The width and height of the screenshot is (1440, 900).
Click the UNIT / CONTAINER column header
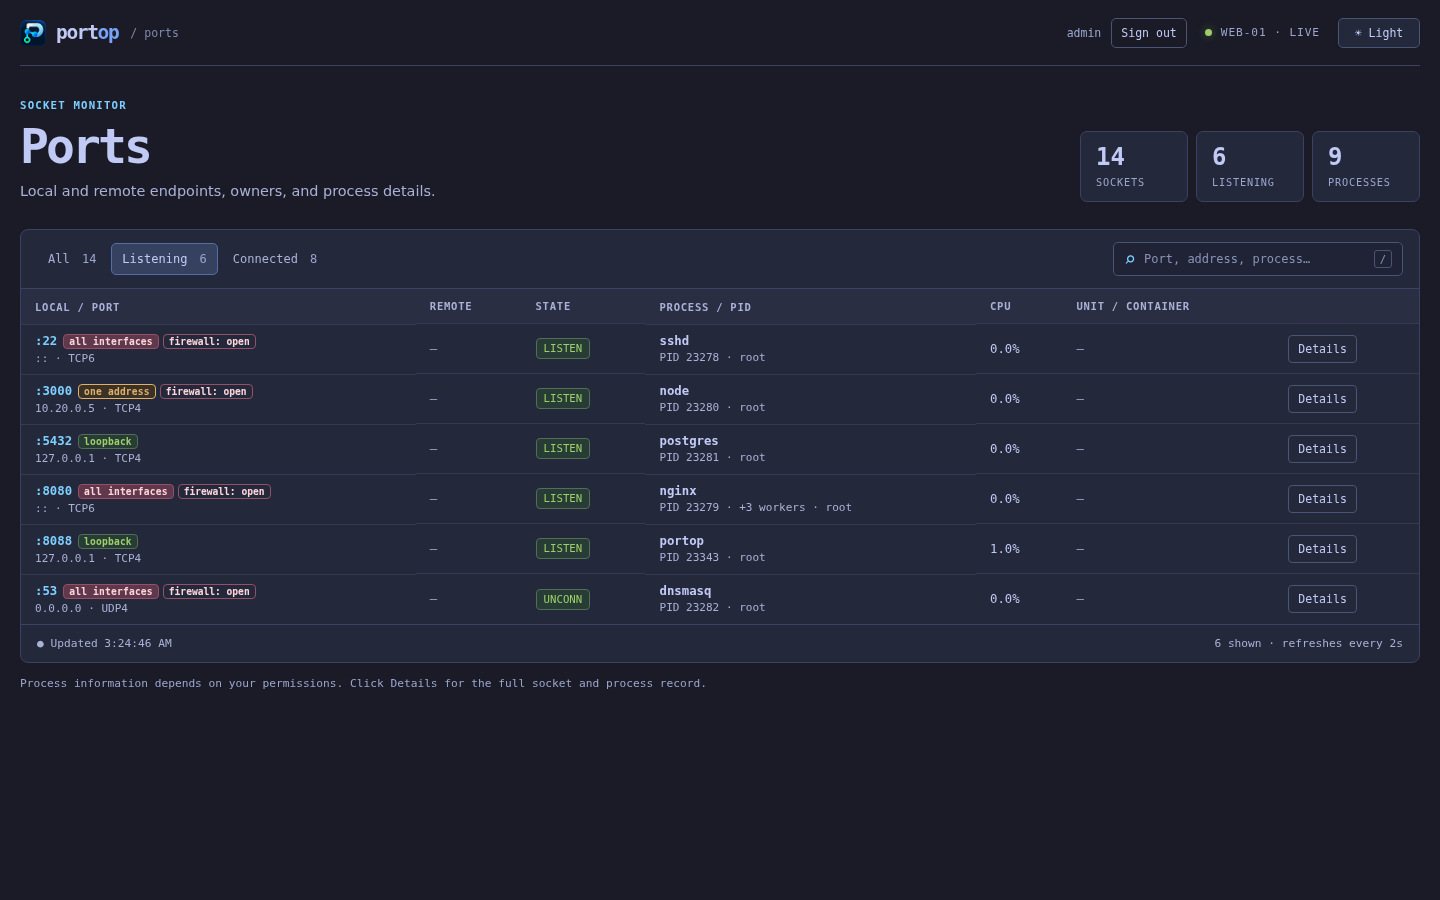coord(1133,307)
